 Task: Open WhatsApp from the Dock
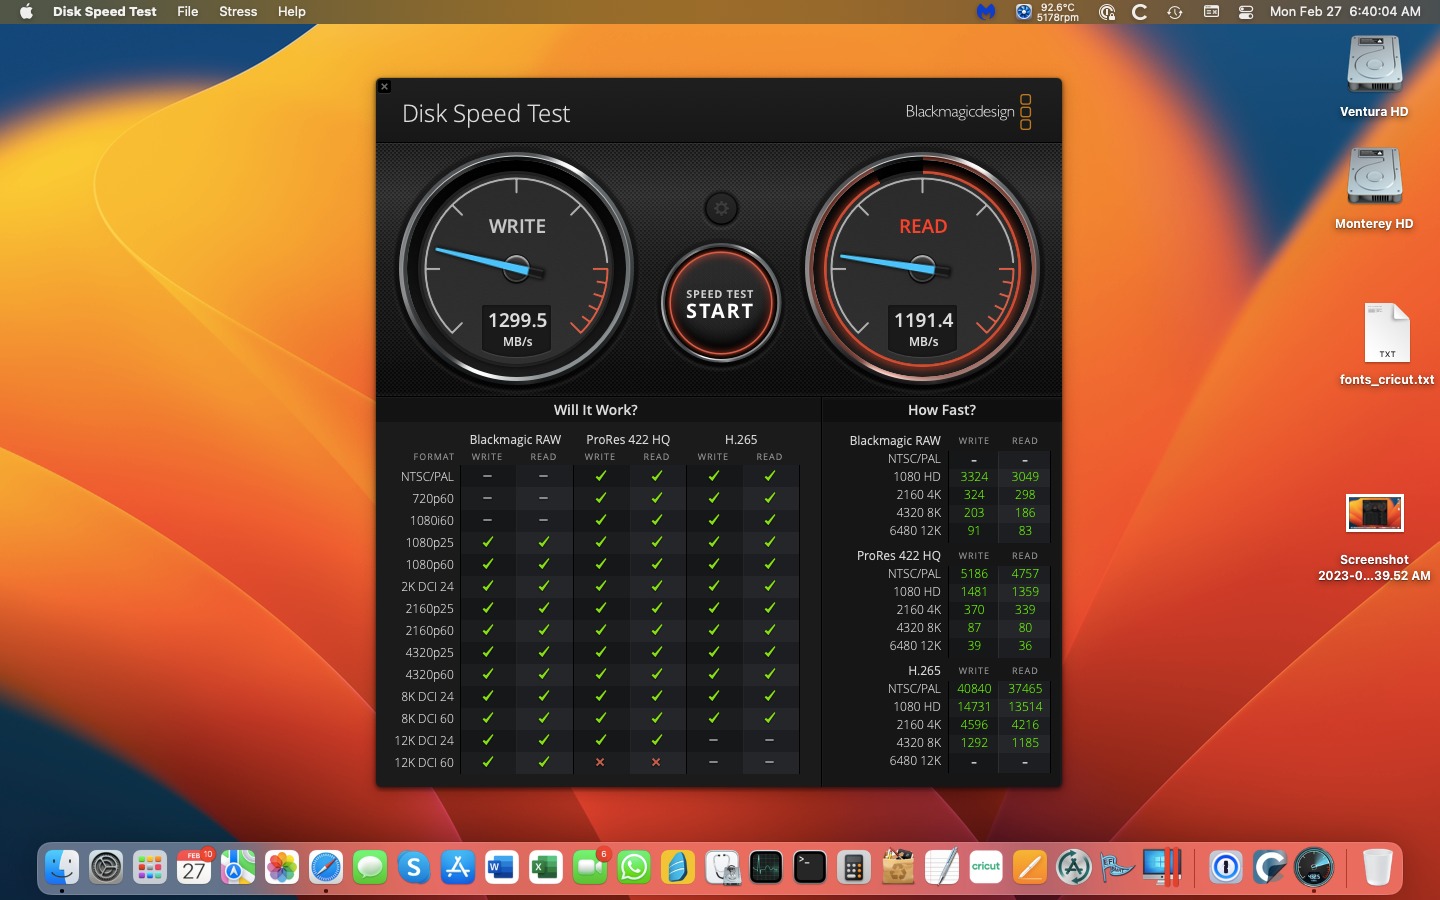tap(634, 867)
